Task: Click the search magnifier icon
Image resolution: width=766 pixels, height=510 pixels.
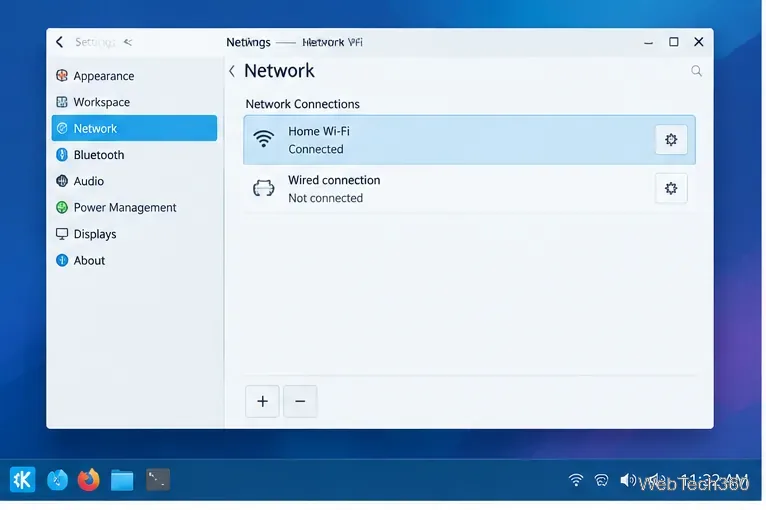Action: pos(697,71)
